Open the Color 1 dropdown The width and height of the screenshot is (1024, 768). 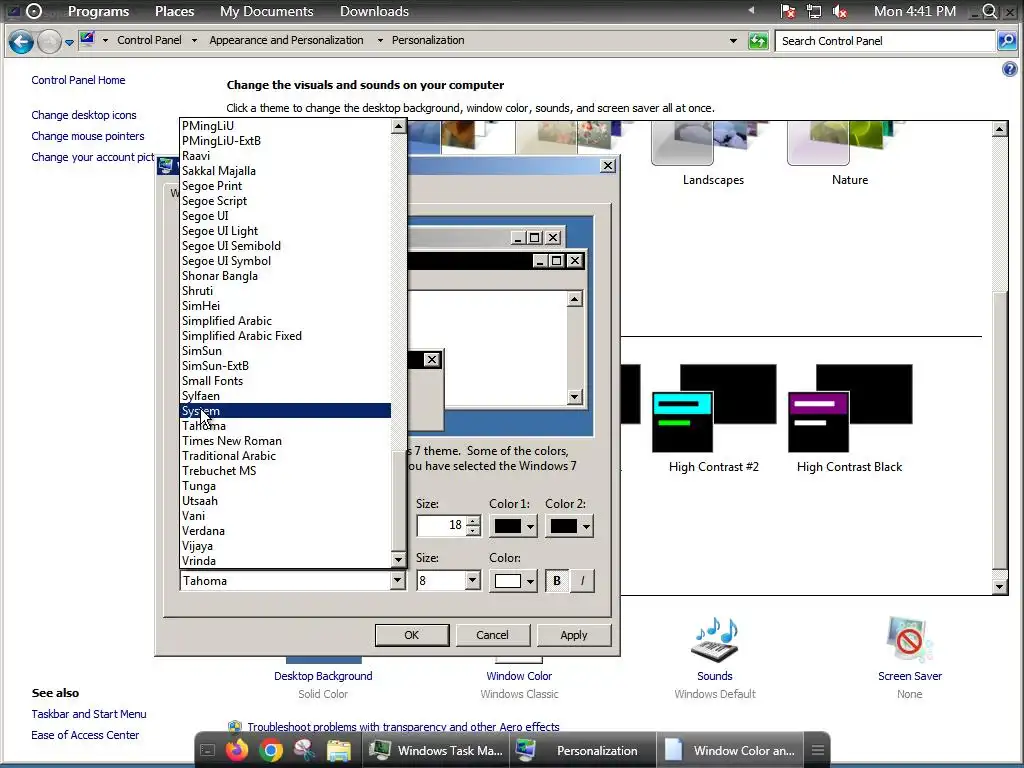(x=530, y=526)
